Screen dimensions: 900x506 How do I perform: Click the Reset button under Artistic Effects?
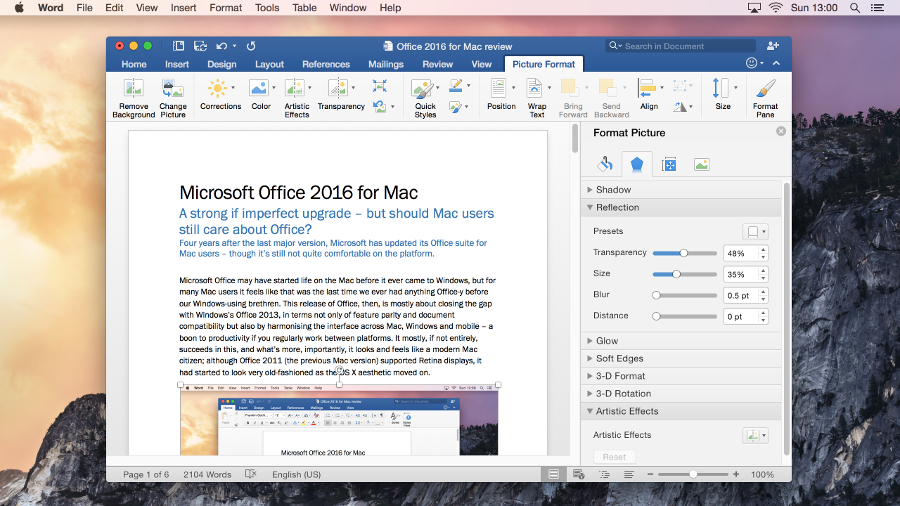tap(614, 457)
